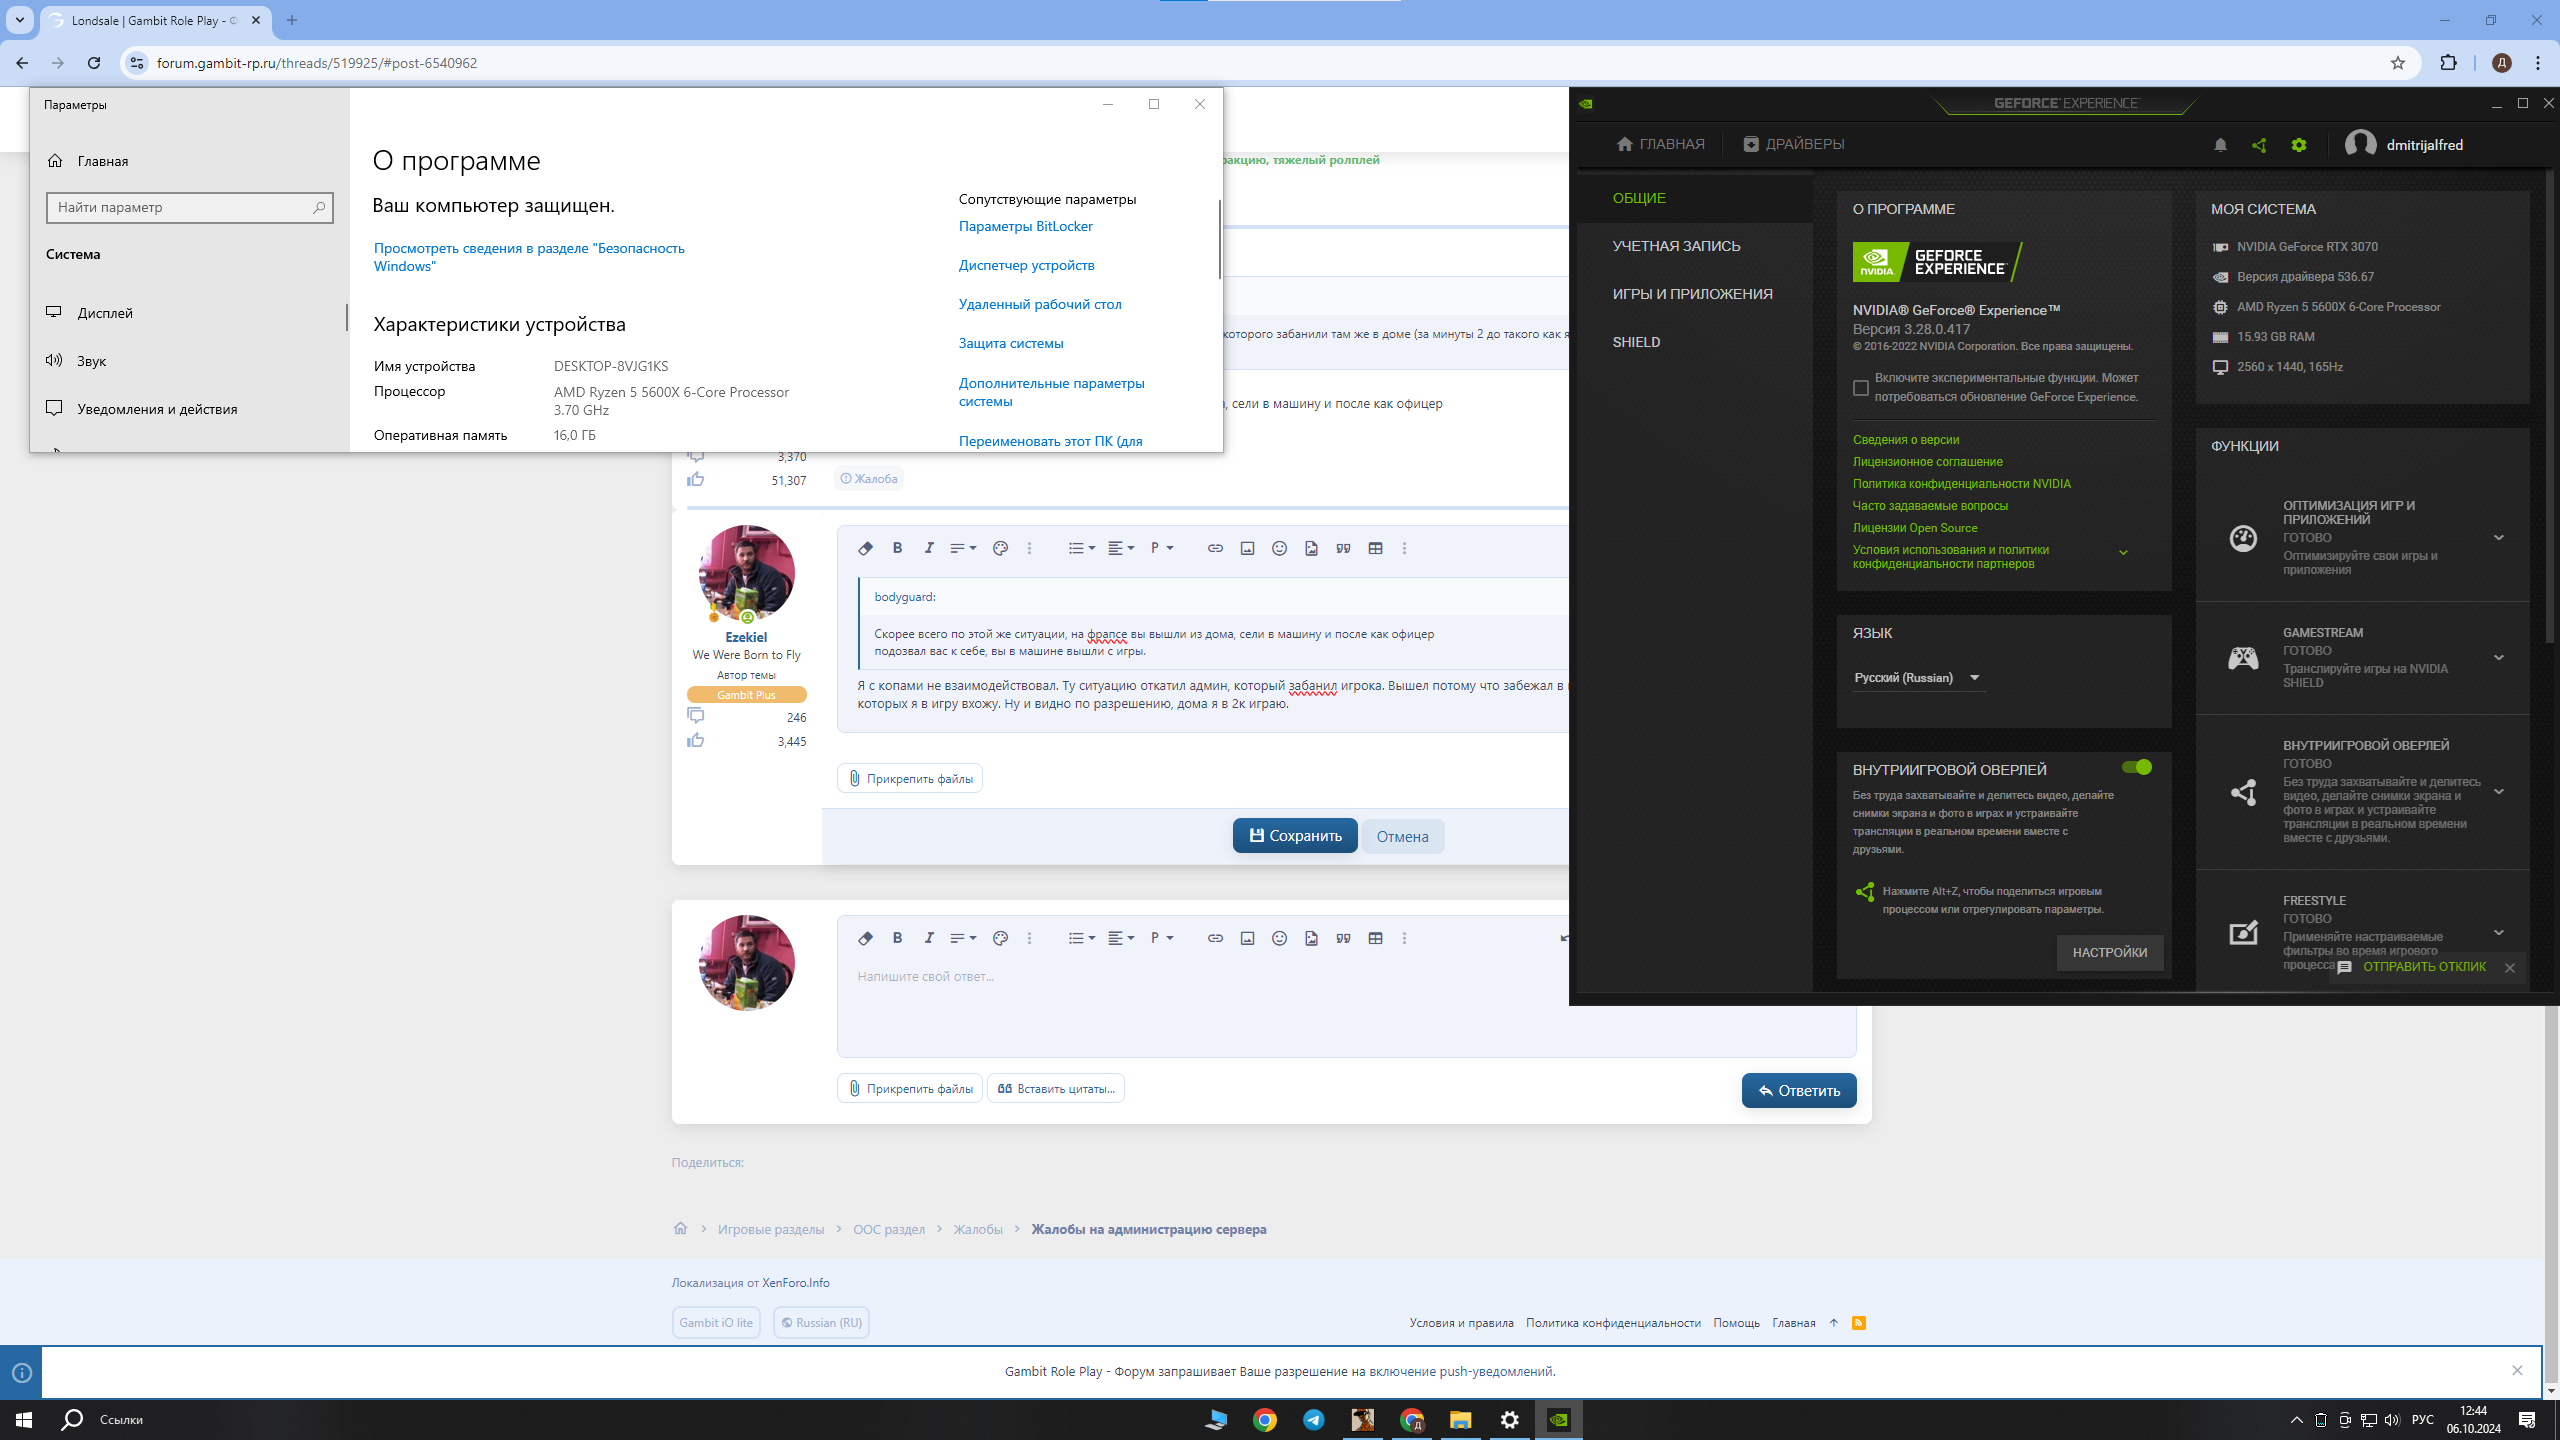Open the Диспетчер устройств link
Image resolution: width=2560 pixels, height=1440 pixels.
[1026, 265]
